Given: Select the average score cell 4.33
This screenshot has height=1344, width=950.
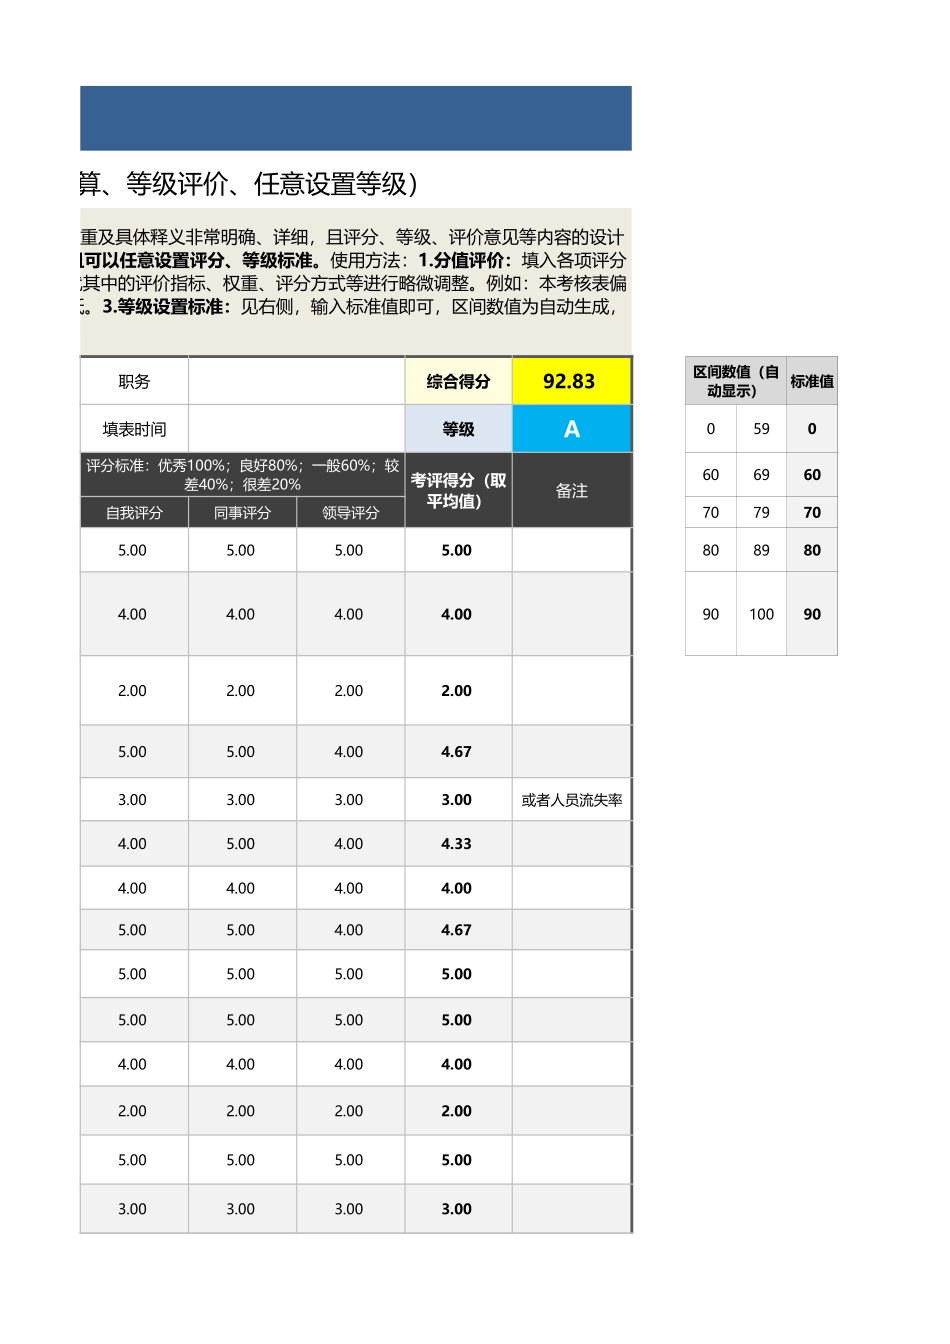Looking at the screenshot, I should (x=457, y=844).
